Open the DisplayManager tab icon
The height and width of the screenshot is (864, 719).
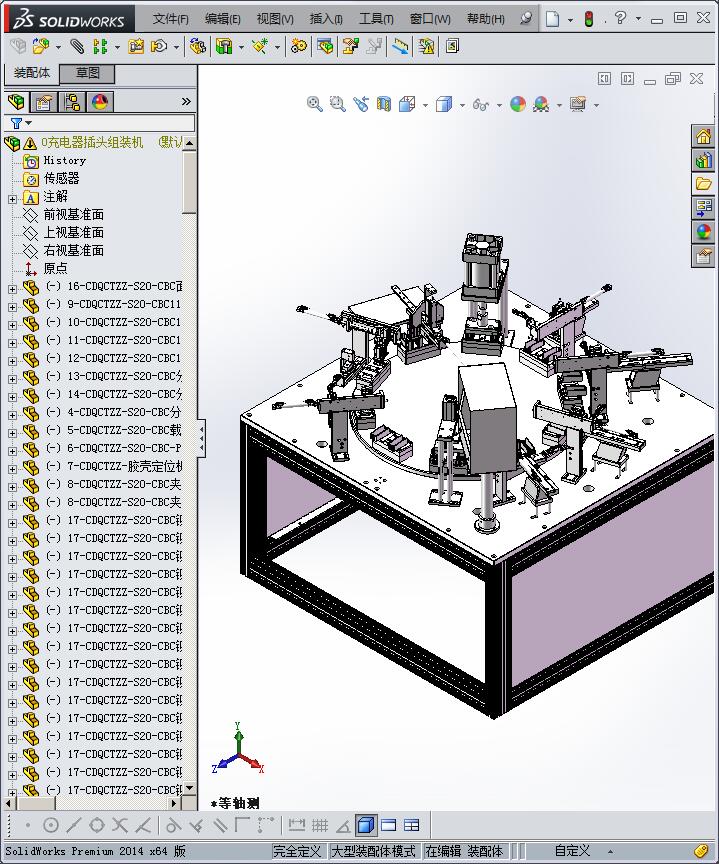pos(100,102)
